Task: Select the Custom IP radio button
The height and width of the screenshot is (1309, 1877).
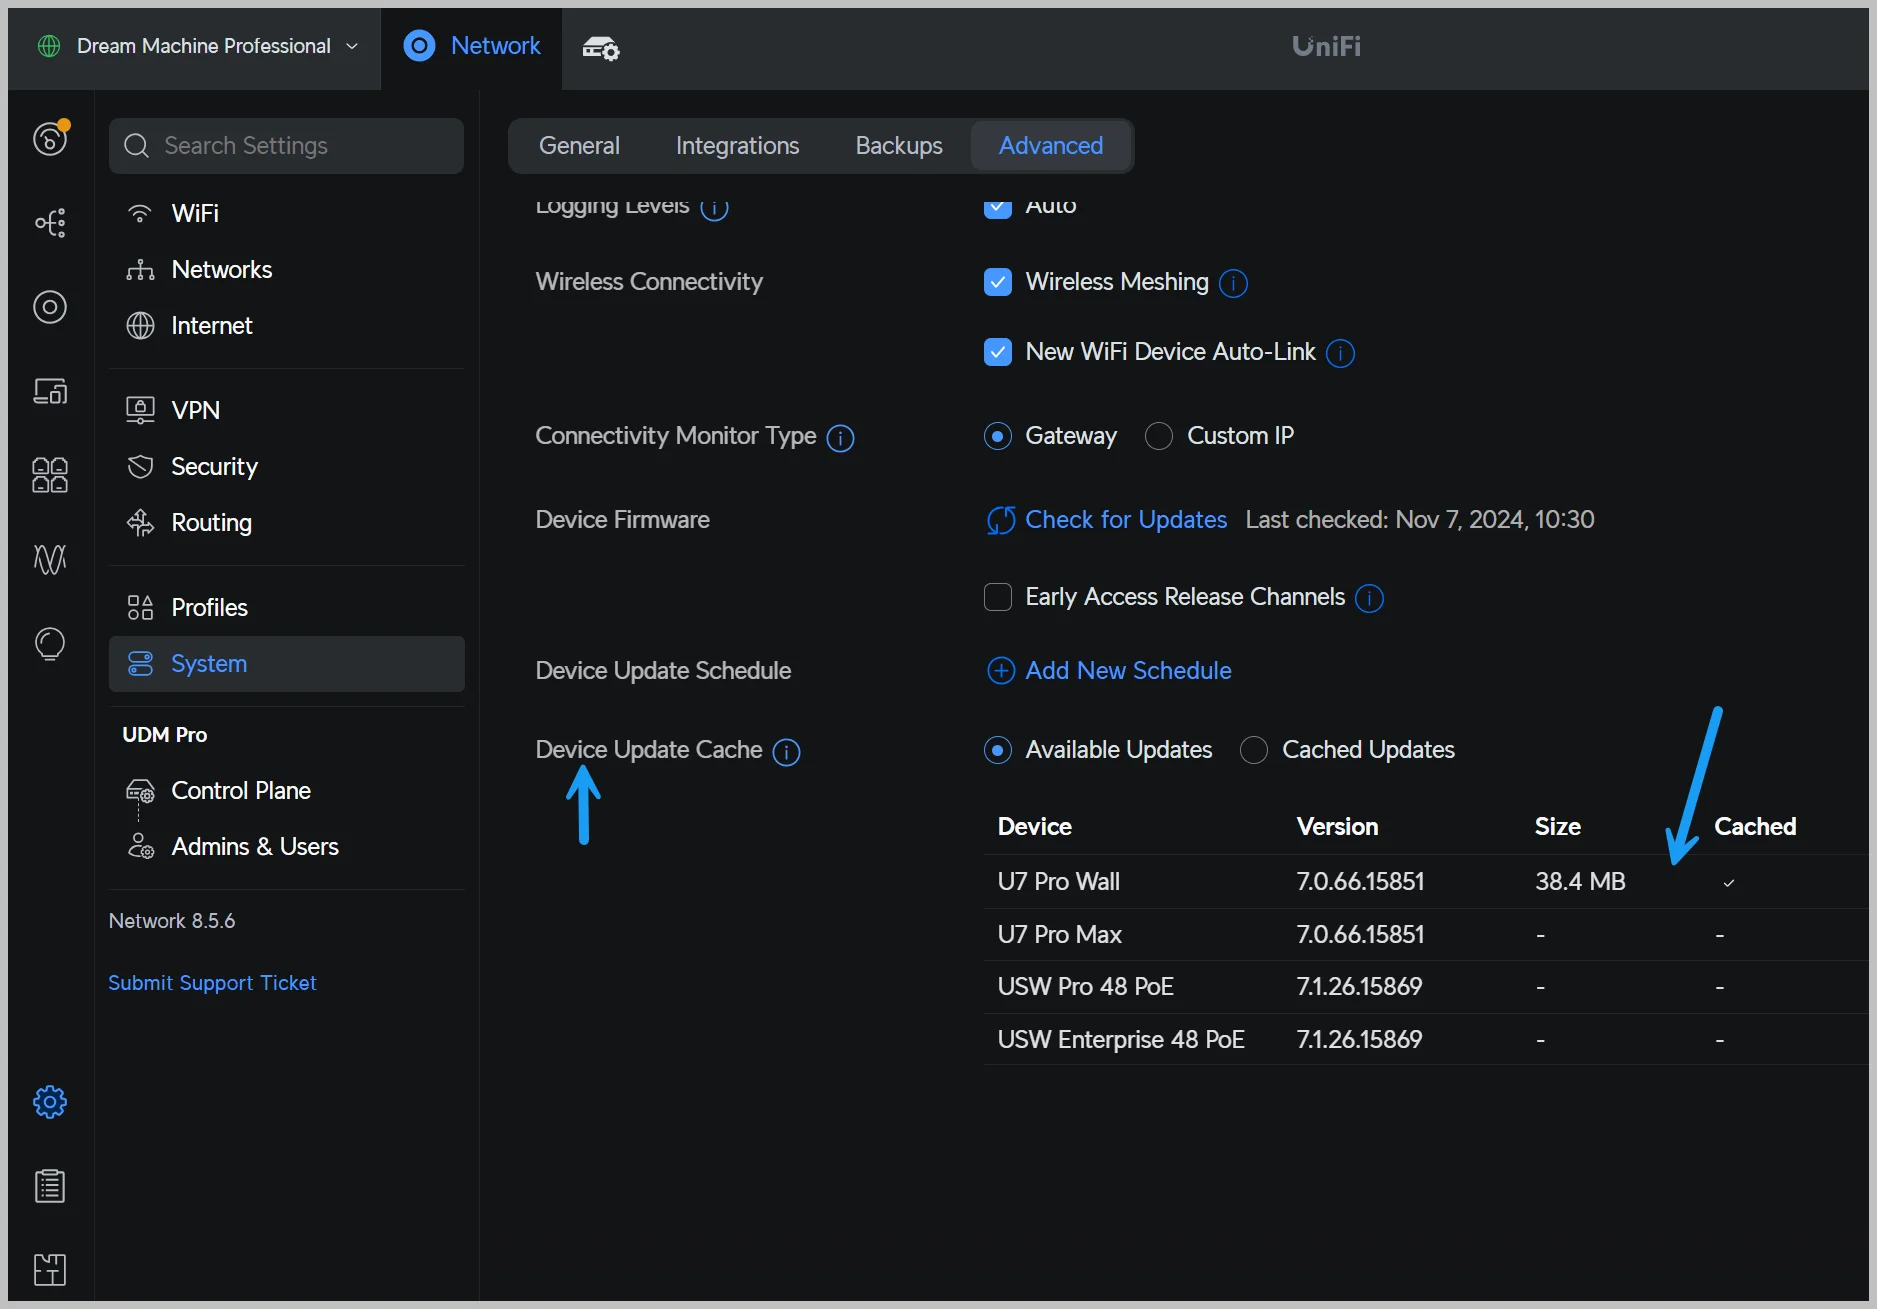Action: 1158,436
